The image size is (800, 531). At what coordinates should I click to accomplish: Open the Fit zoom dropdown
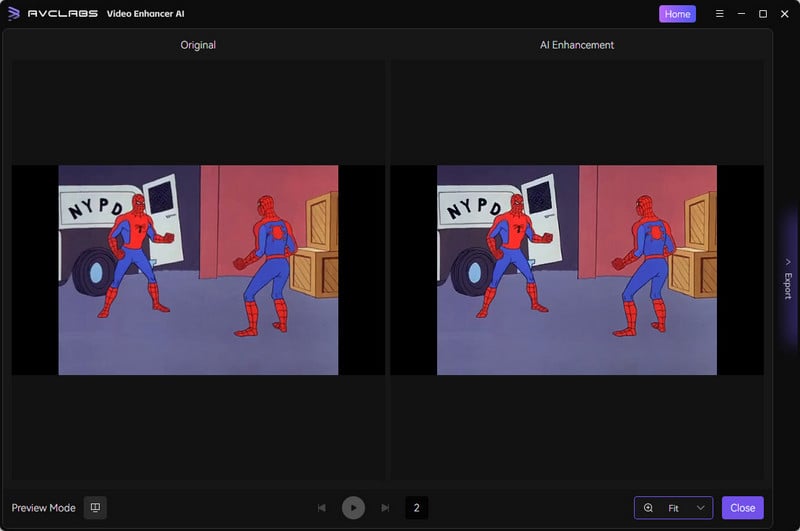[x=673, y=508]
